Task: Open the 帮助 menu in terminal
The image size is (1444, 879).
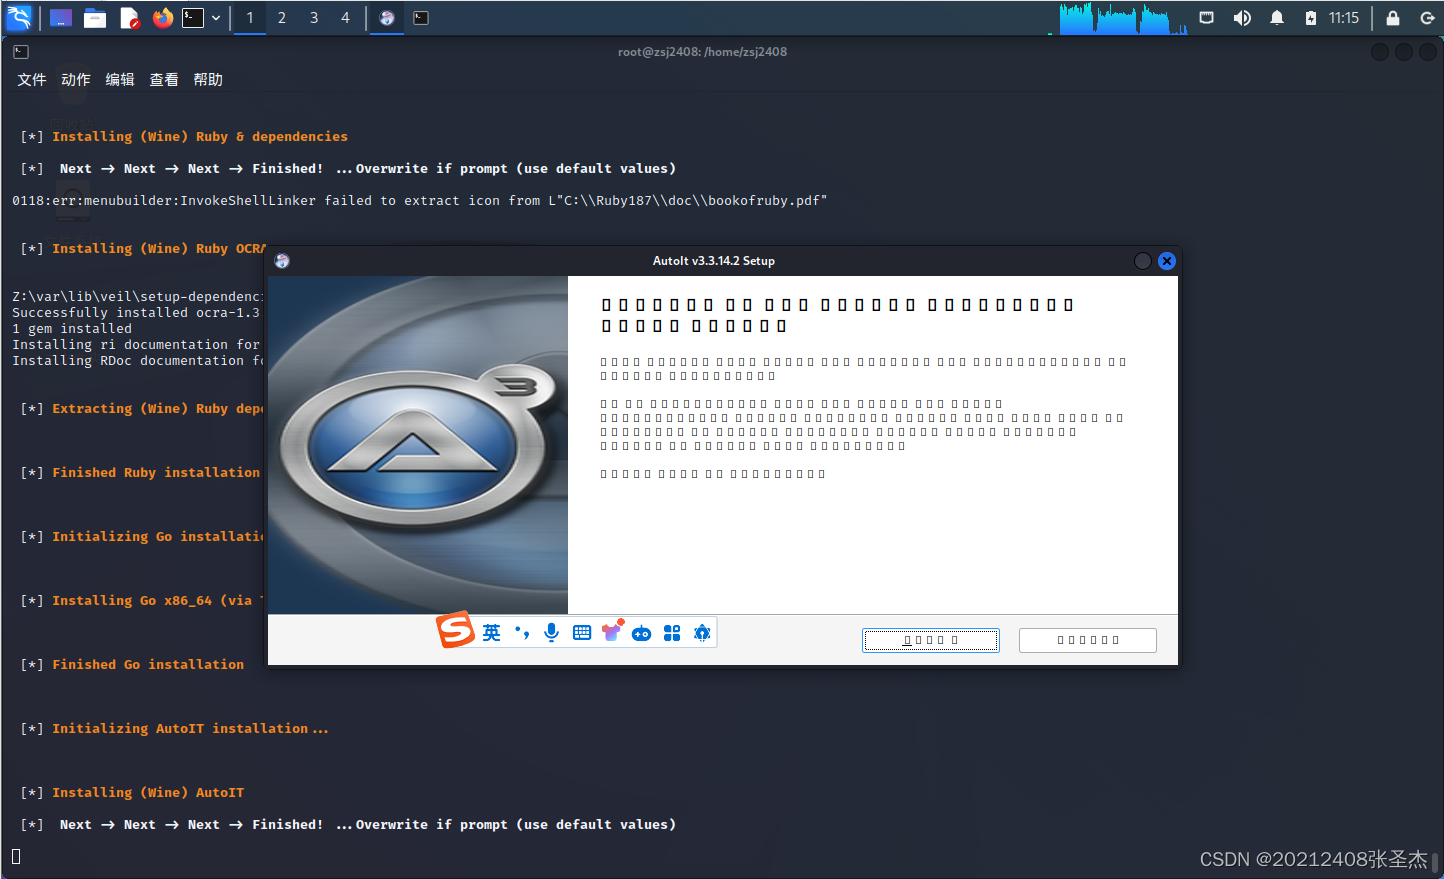Action: click(x=208, y=80)
